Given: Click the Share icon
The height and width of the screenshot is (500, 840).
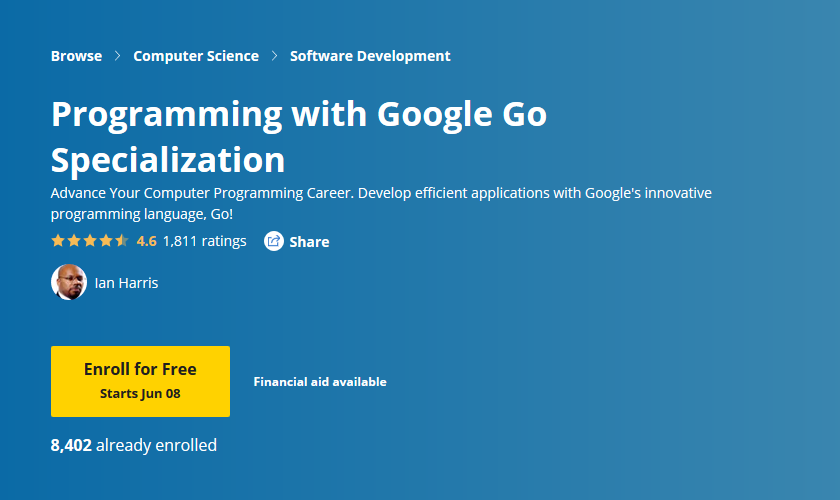Looking at the screenshot, I should (x=274, y=241).
